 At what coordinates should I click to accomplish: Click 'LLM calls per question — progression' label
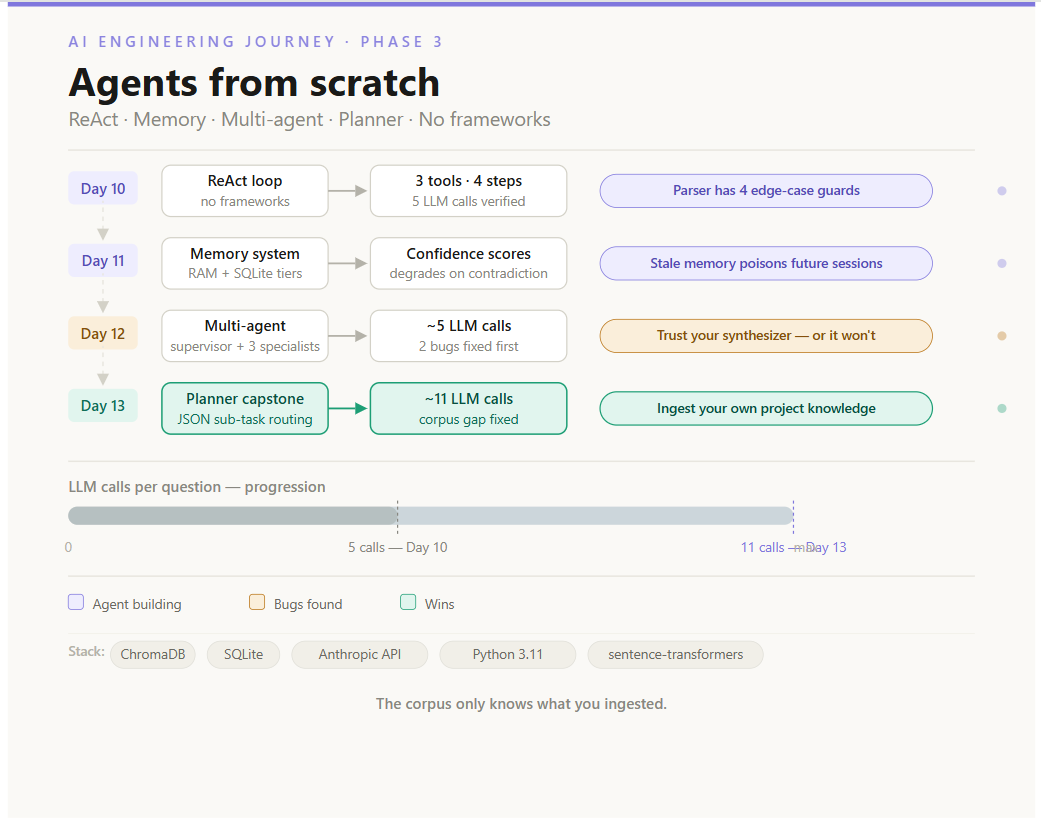coord(197,487)
